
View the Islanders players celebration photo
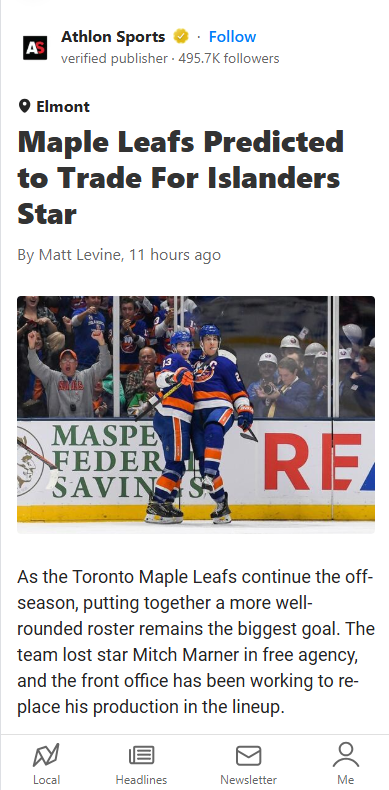point(196,415)
